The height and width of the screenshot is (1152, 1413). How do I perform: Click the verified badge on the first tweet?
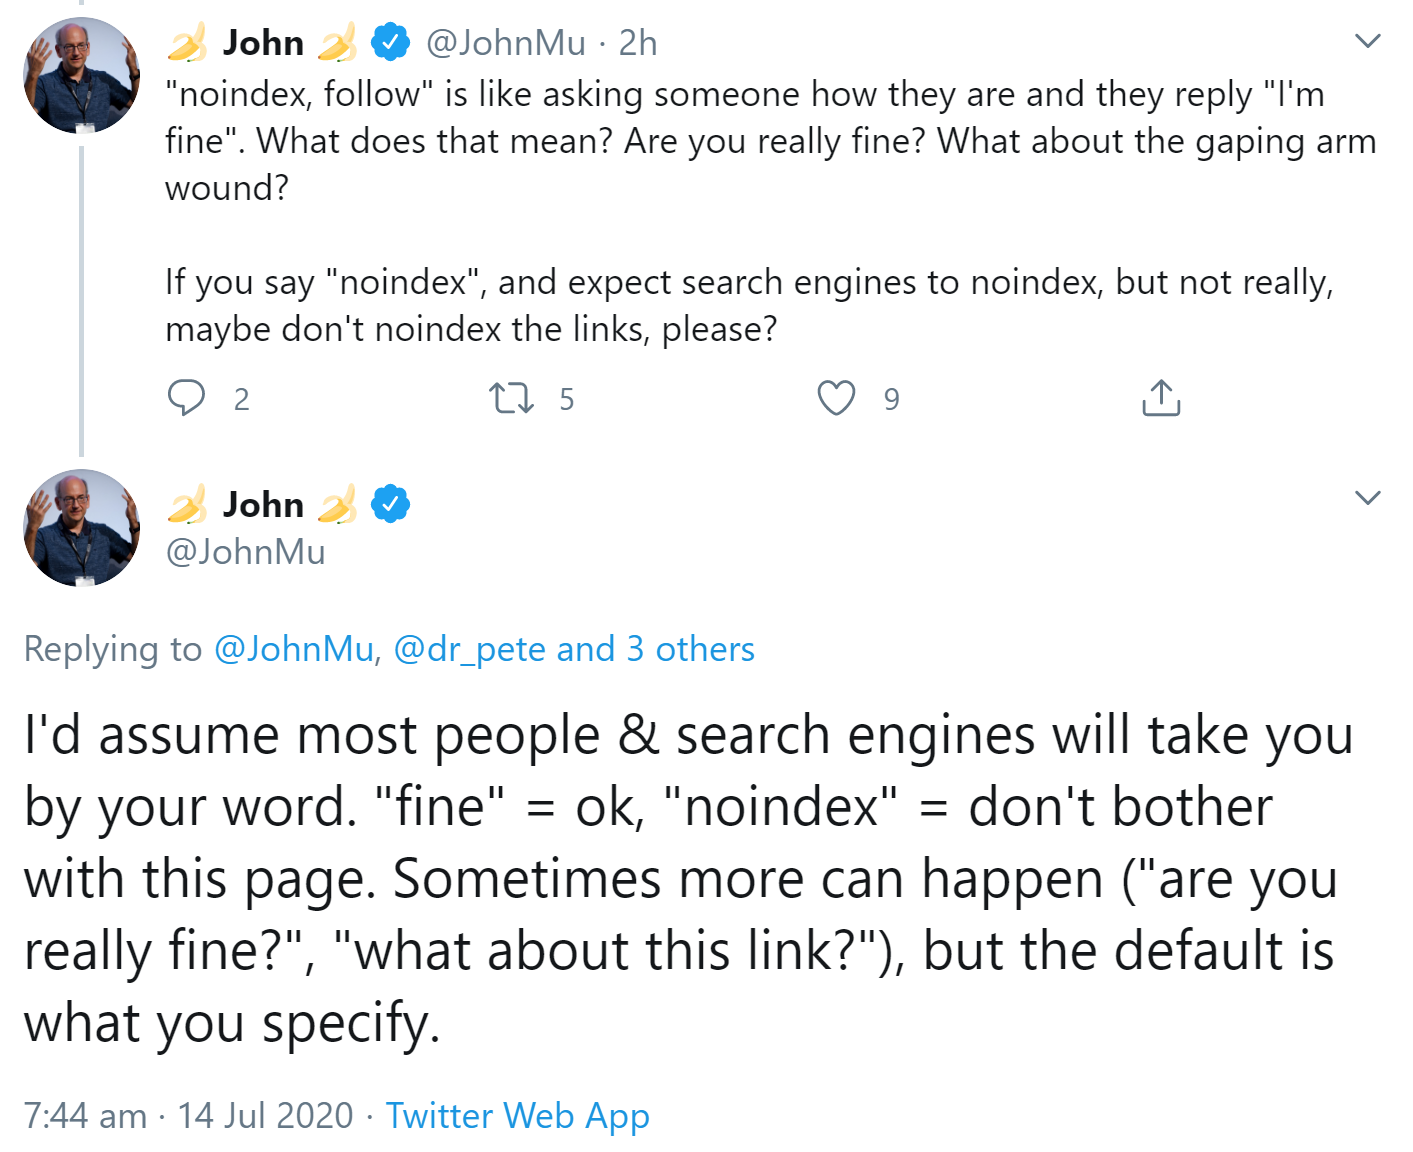(390, 42)
